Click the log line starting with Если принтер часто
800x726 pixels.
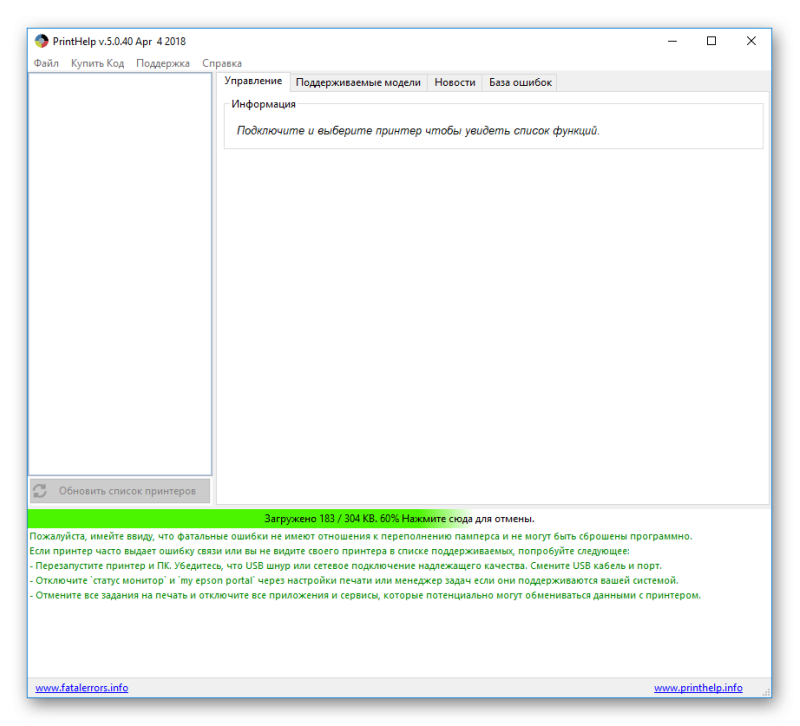pyautogui.click(x=330, y=551)
